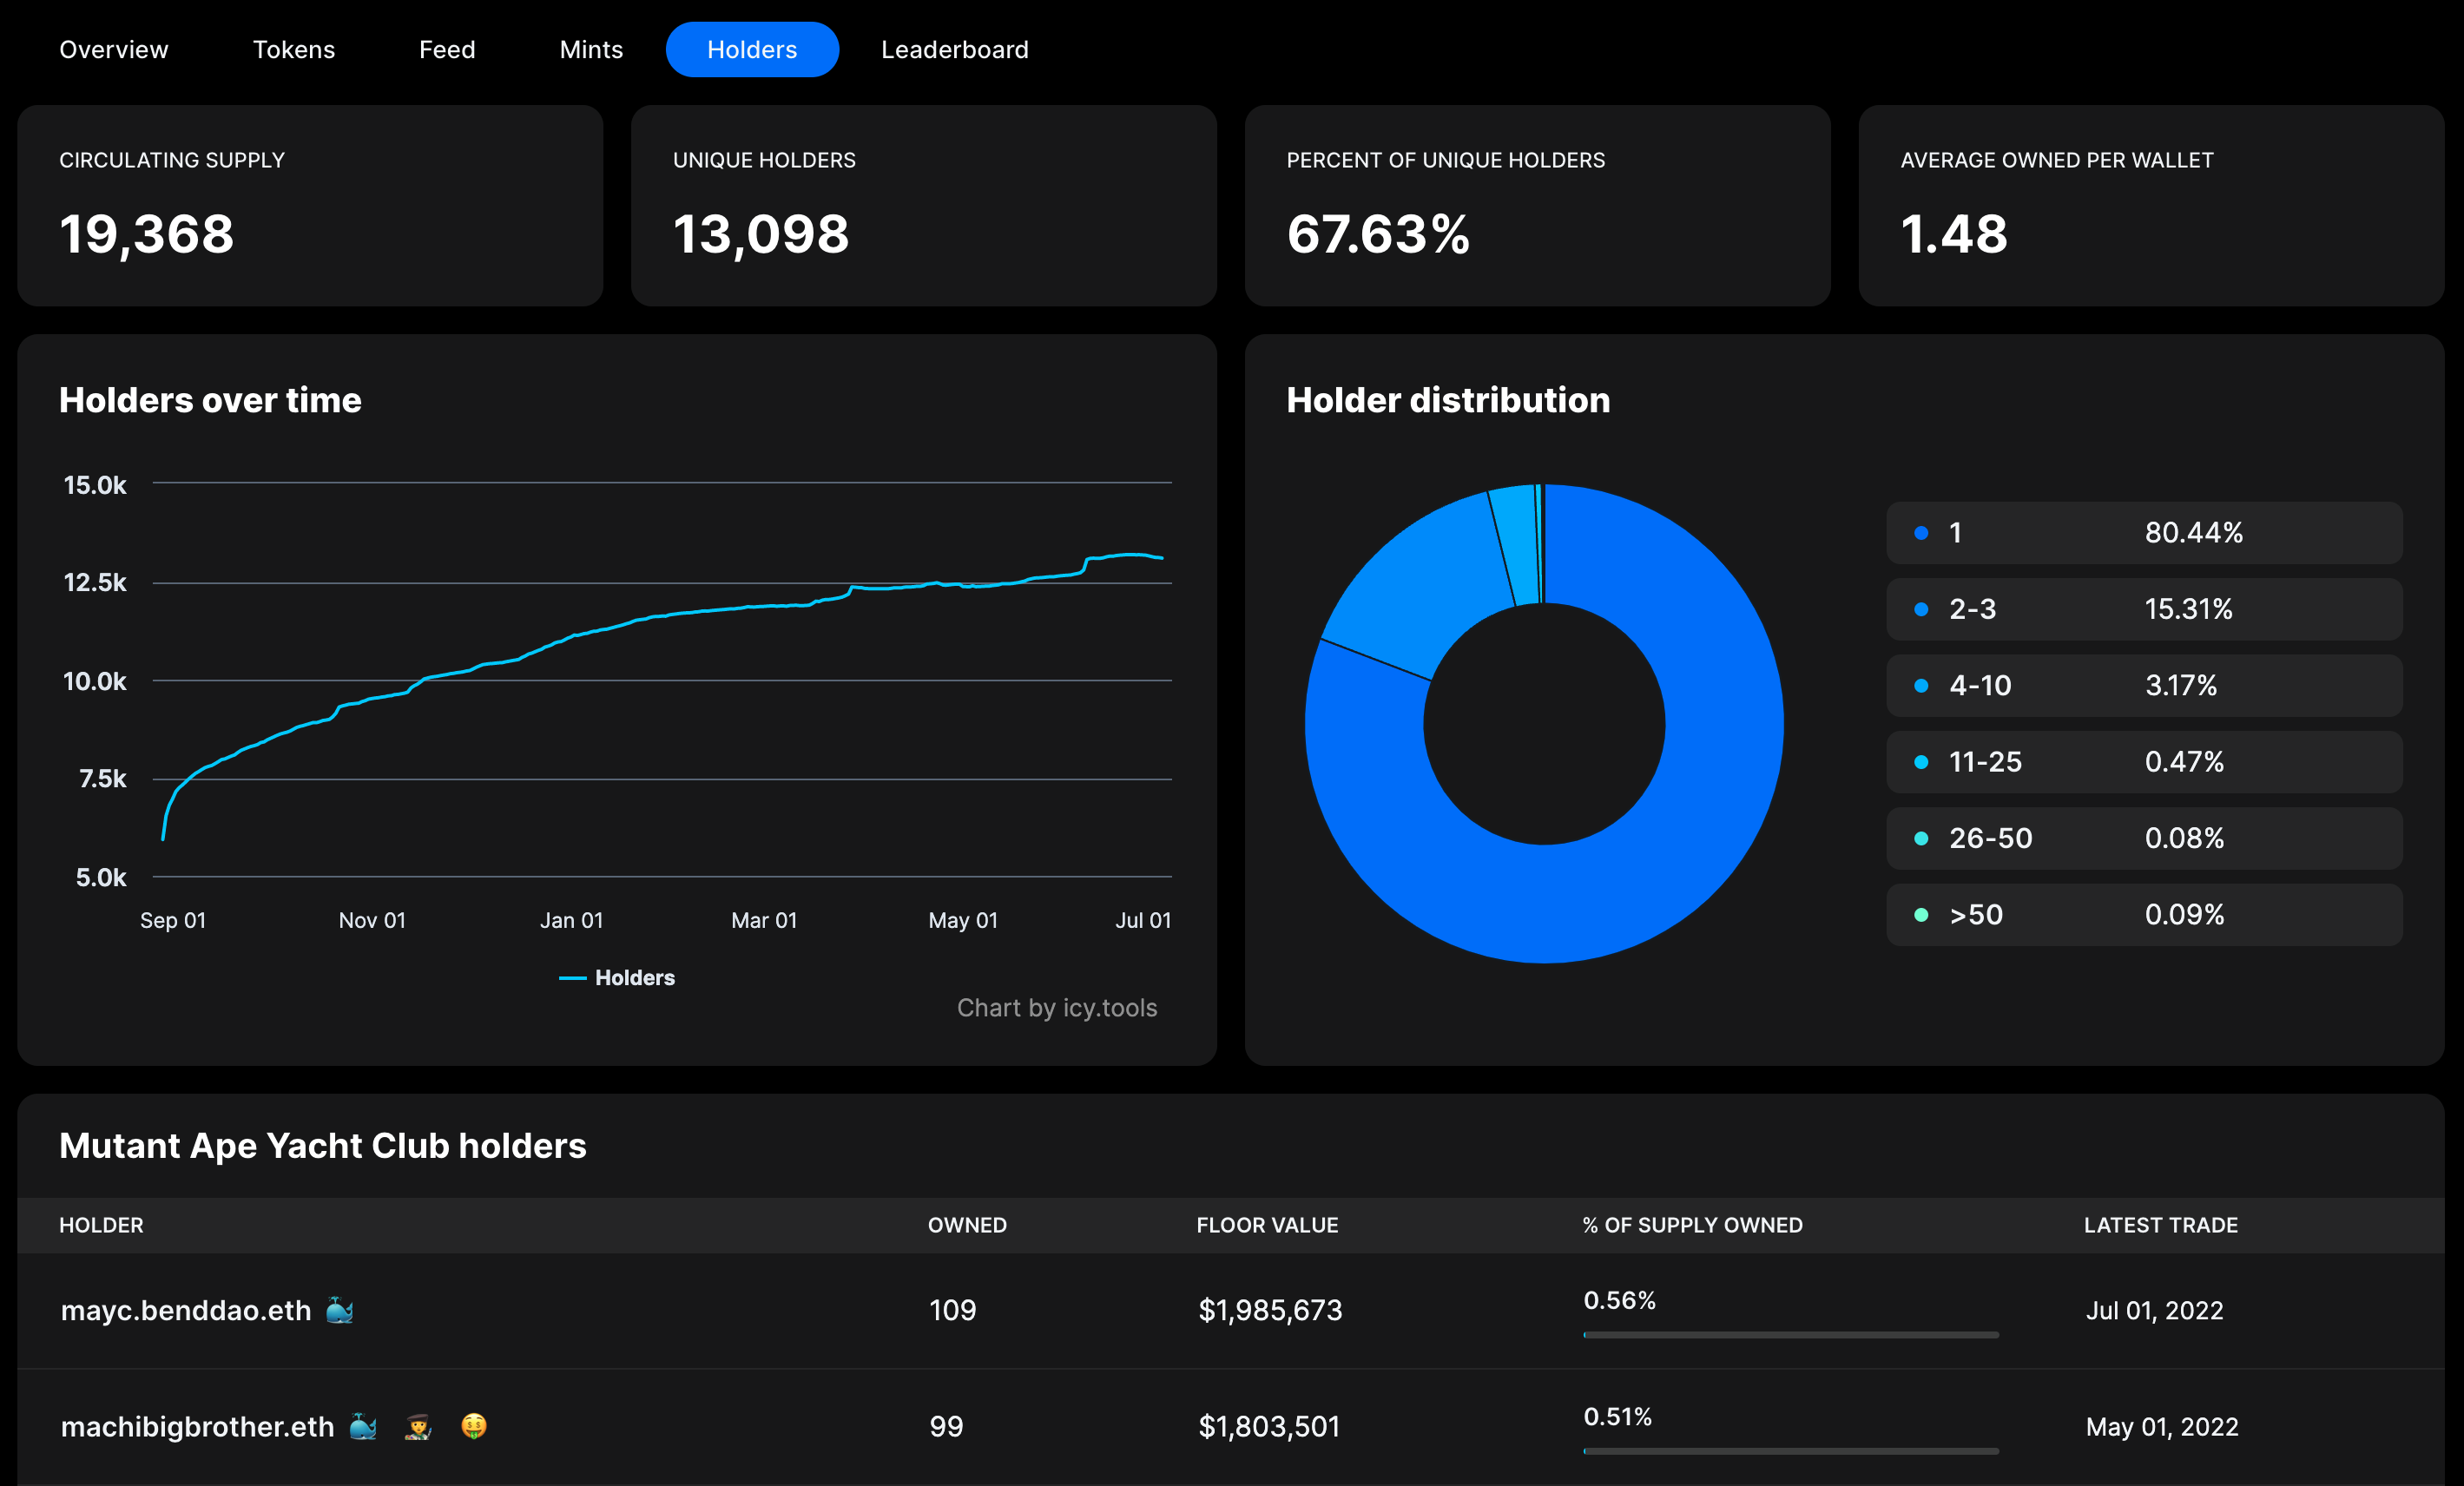Image resolution: width=2464 pixels, height=1486 pixels.
Task: Click the Holders over time heading
Action: pos(210,400)
